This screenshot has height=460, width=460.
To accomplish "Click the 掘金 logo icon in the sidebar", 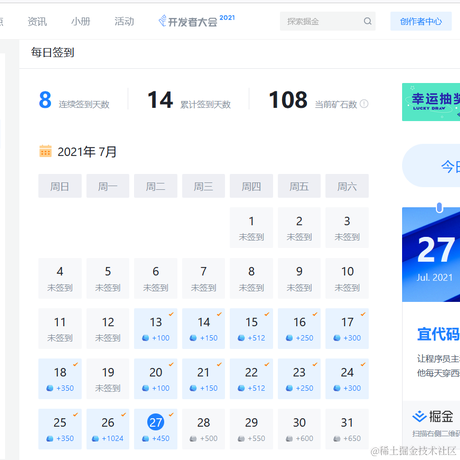I will [x=419, y=416].
